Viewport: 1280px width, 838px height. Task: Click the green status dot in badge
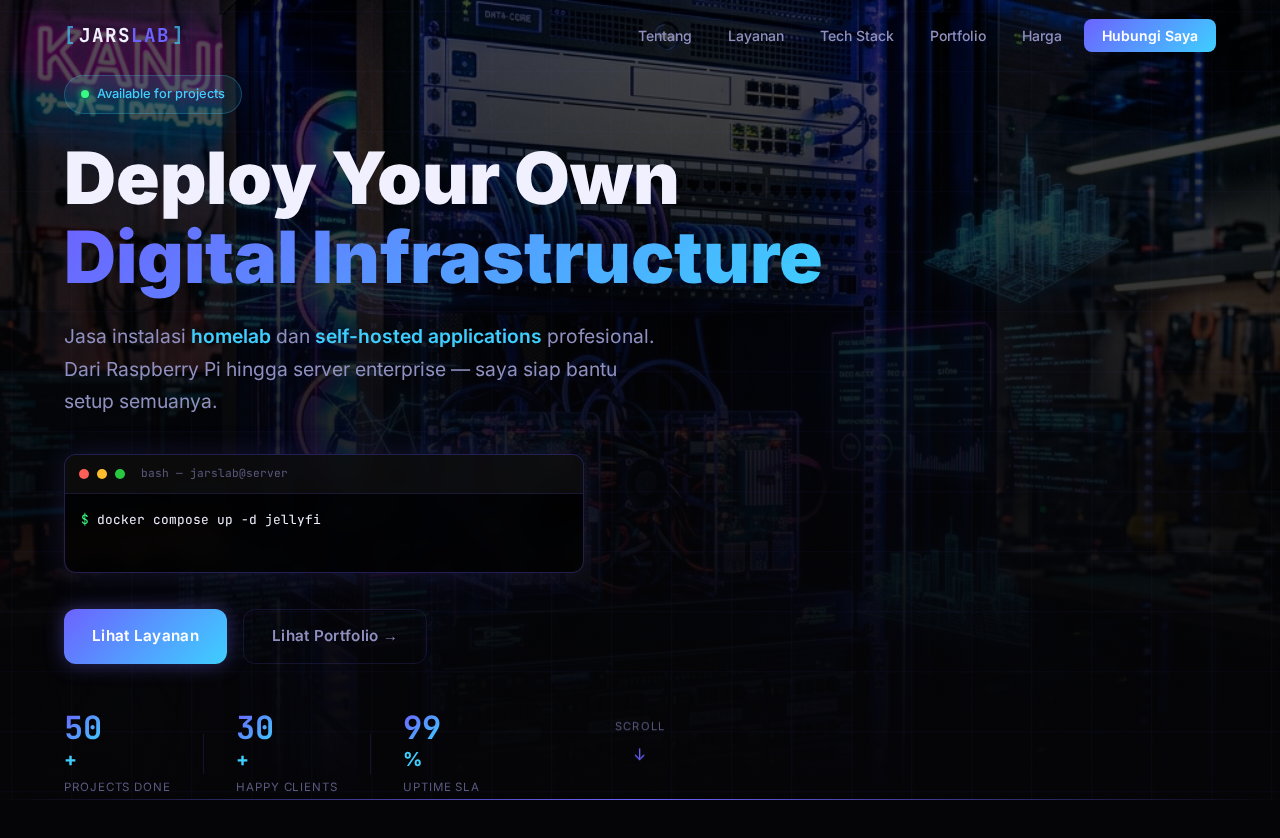click(x=85, y=94)
